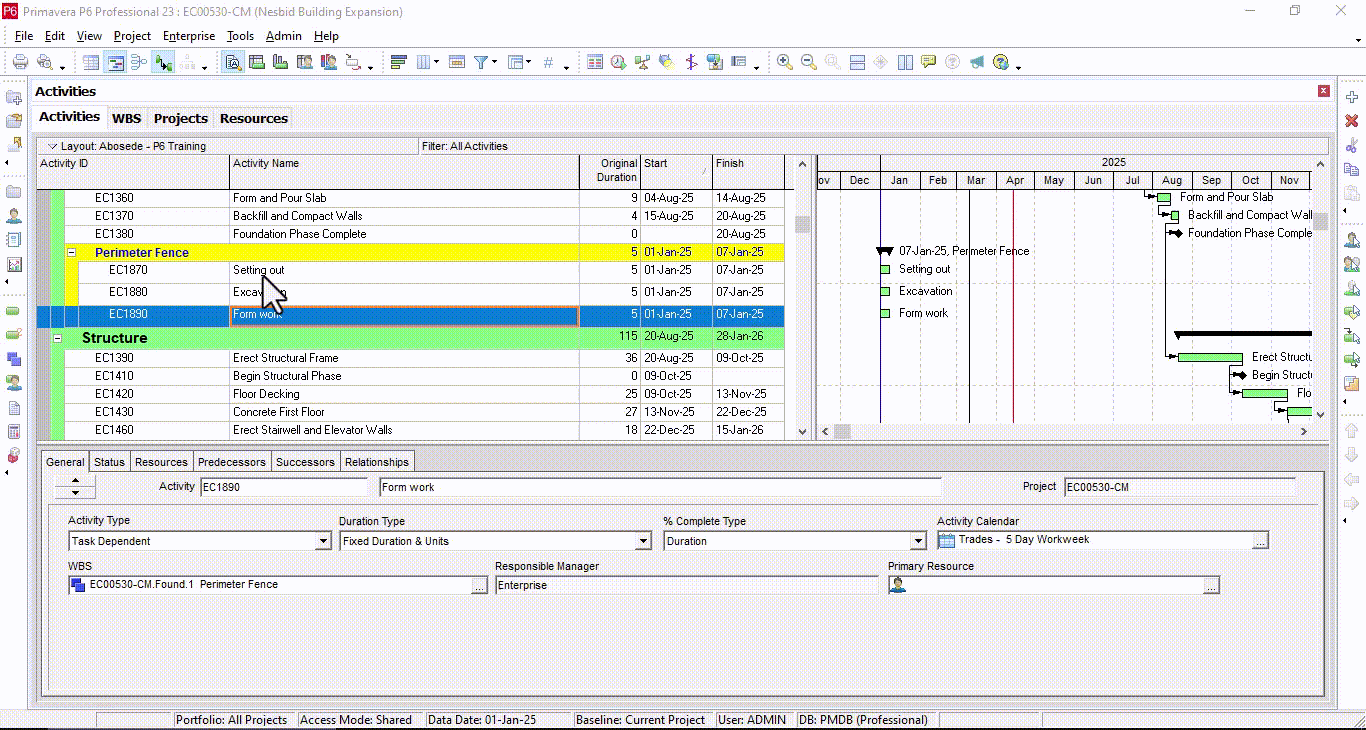
Task: Click the Gantt chart horizontal scrollbar
Action: 1065,431
